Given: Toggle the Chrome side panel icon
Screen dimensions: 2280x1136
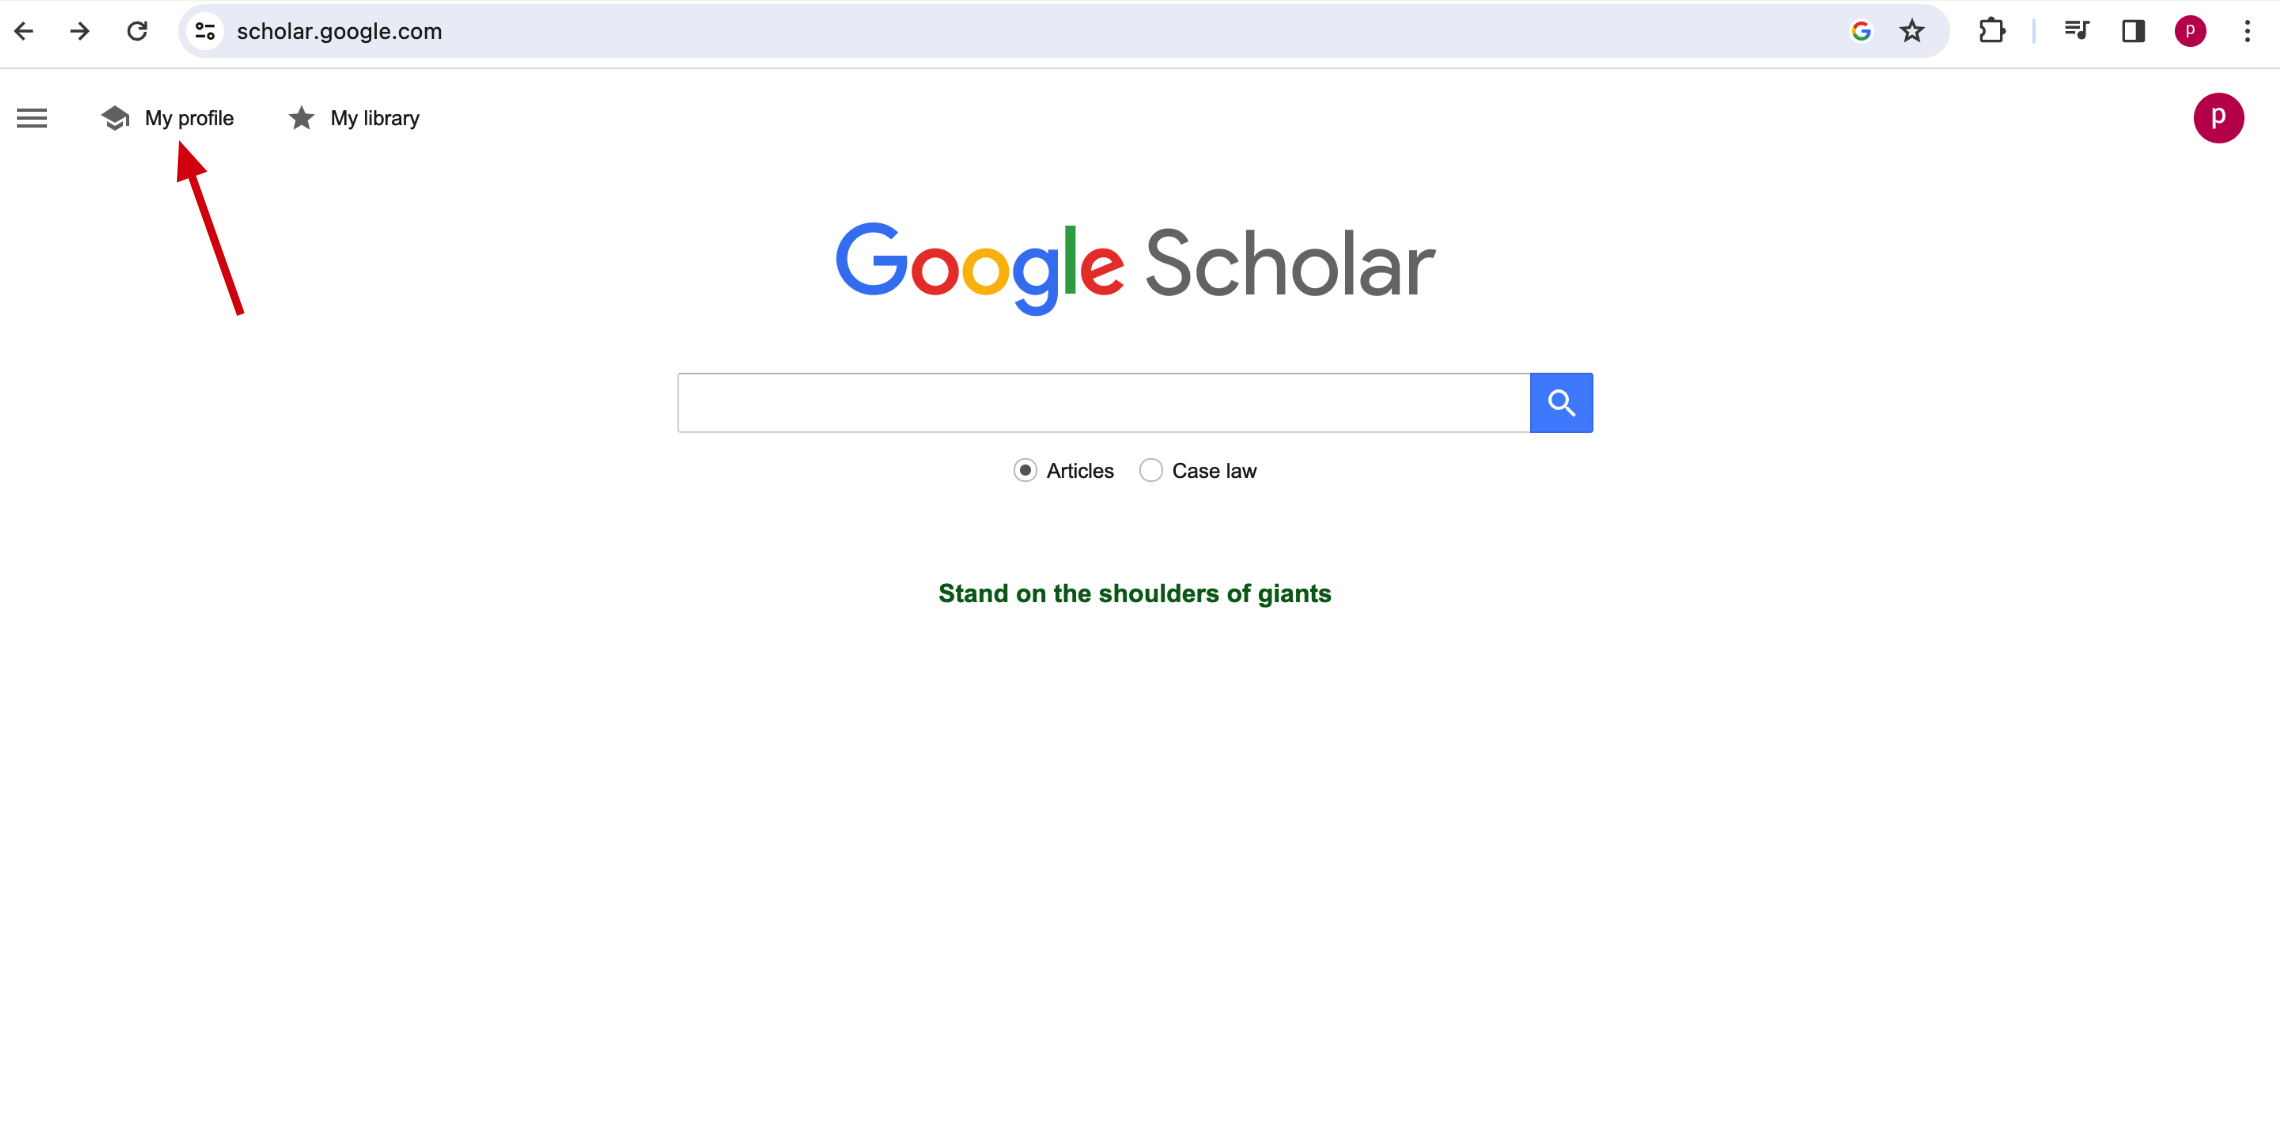Looking at the screenshot, I should click(2133, 31).
